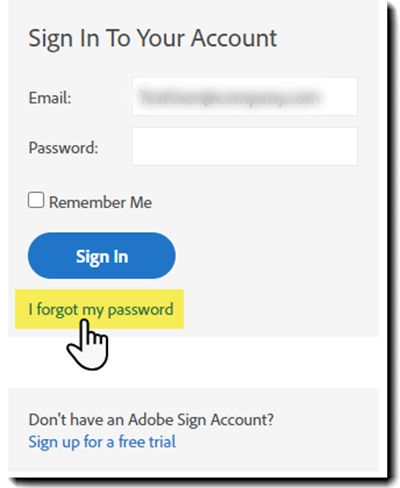
Task: Start a free trial via the signup link
Action: (x=102, y=442)
